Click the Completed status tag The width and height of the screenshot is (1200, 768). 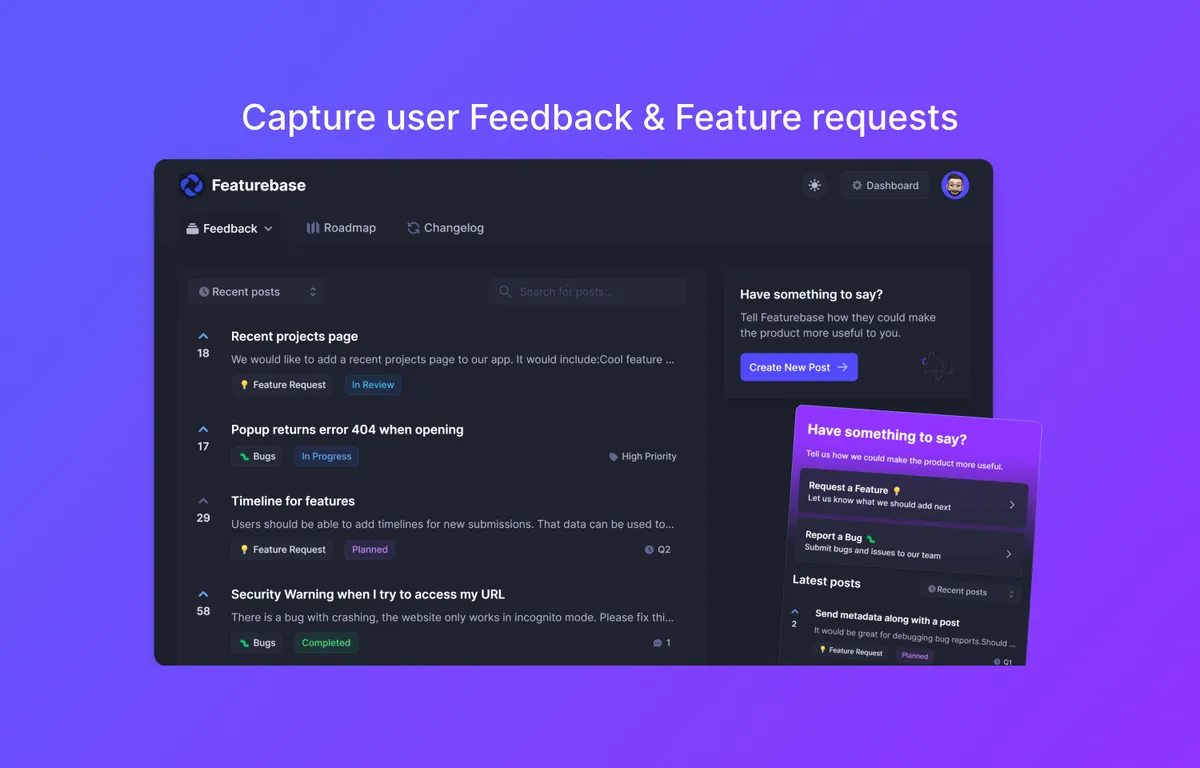pos(326,643)
